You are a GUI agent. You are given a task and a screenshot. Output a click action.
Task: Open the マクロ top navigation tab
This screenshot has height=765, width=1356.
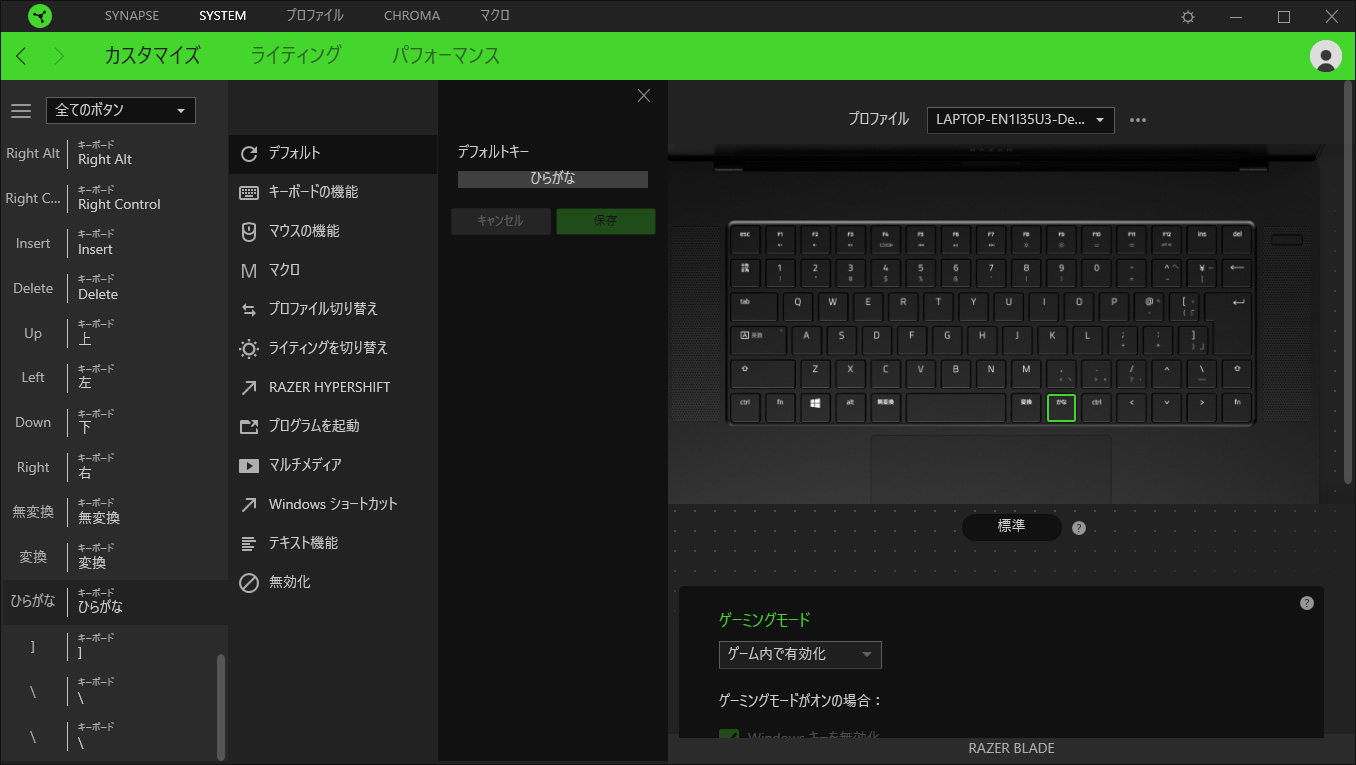click(494, 16)
